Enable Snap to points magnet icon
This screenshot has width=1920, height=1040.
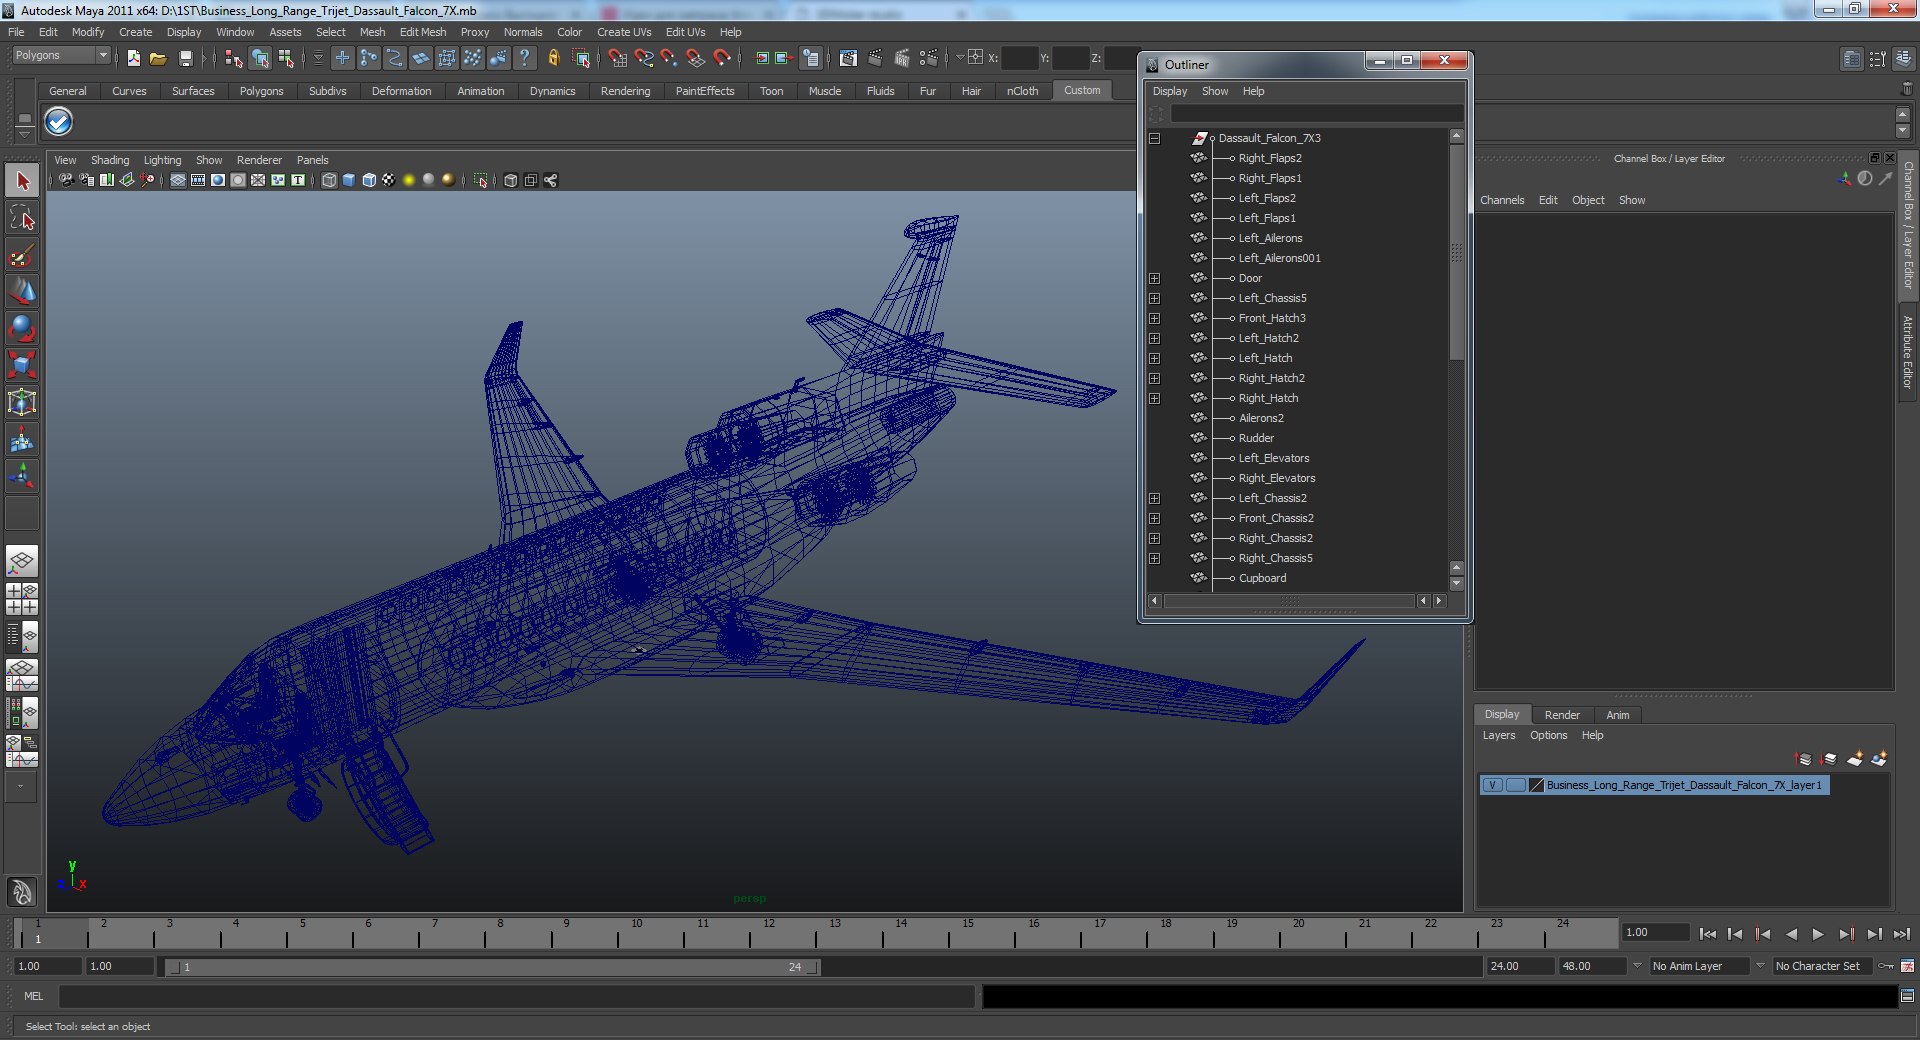click(670, 58)
